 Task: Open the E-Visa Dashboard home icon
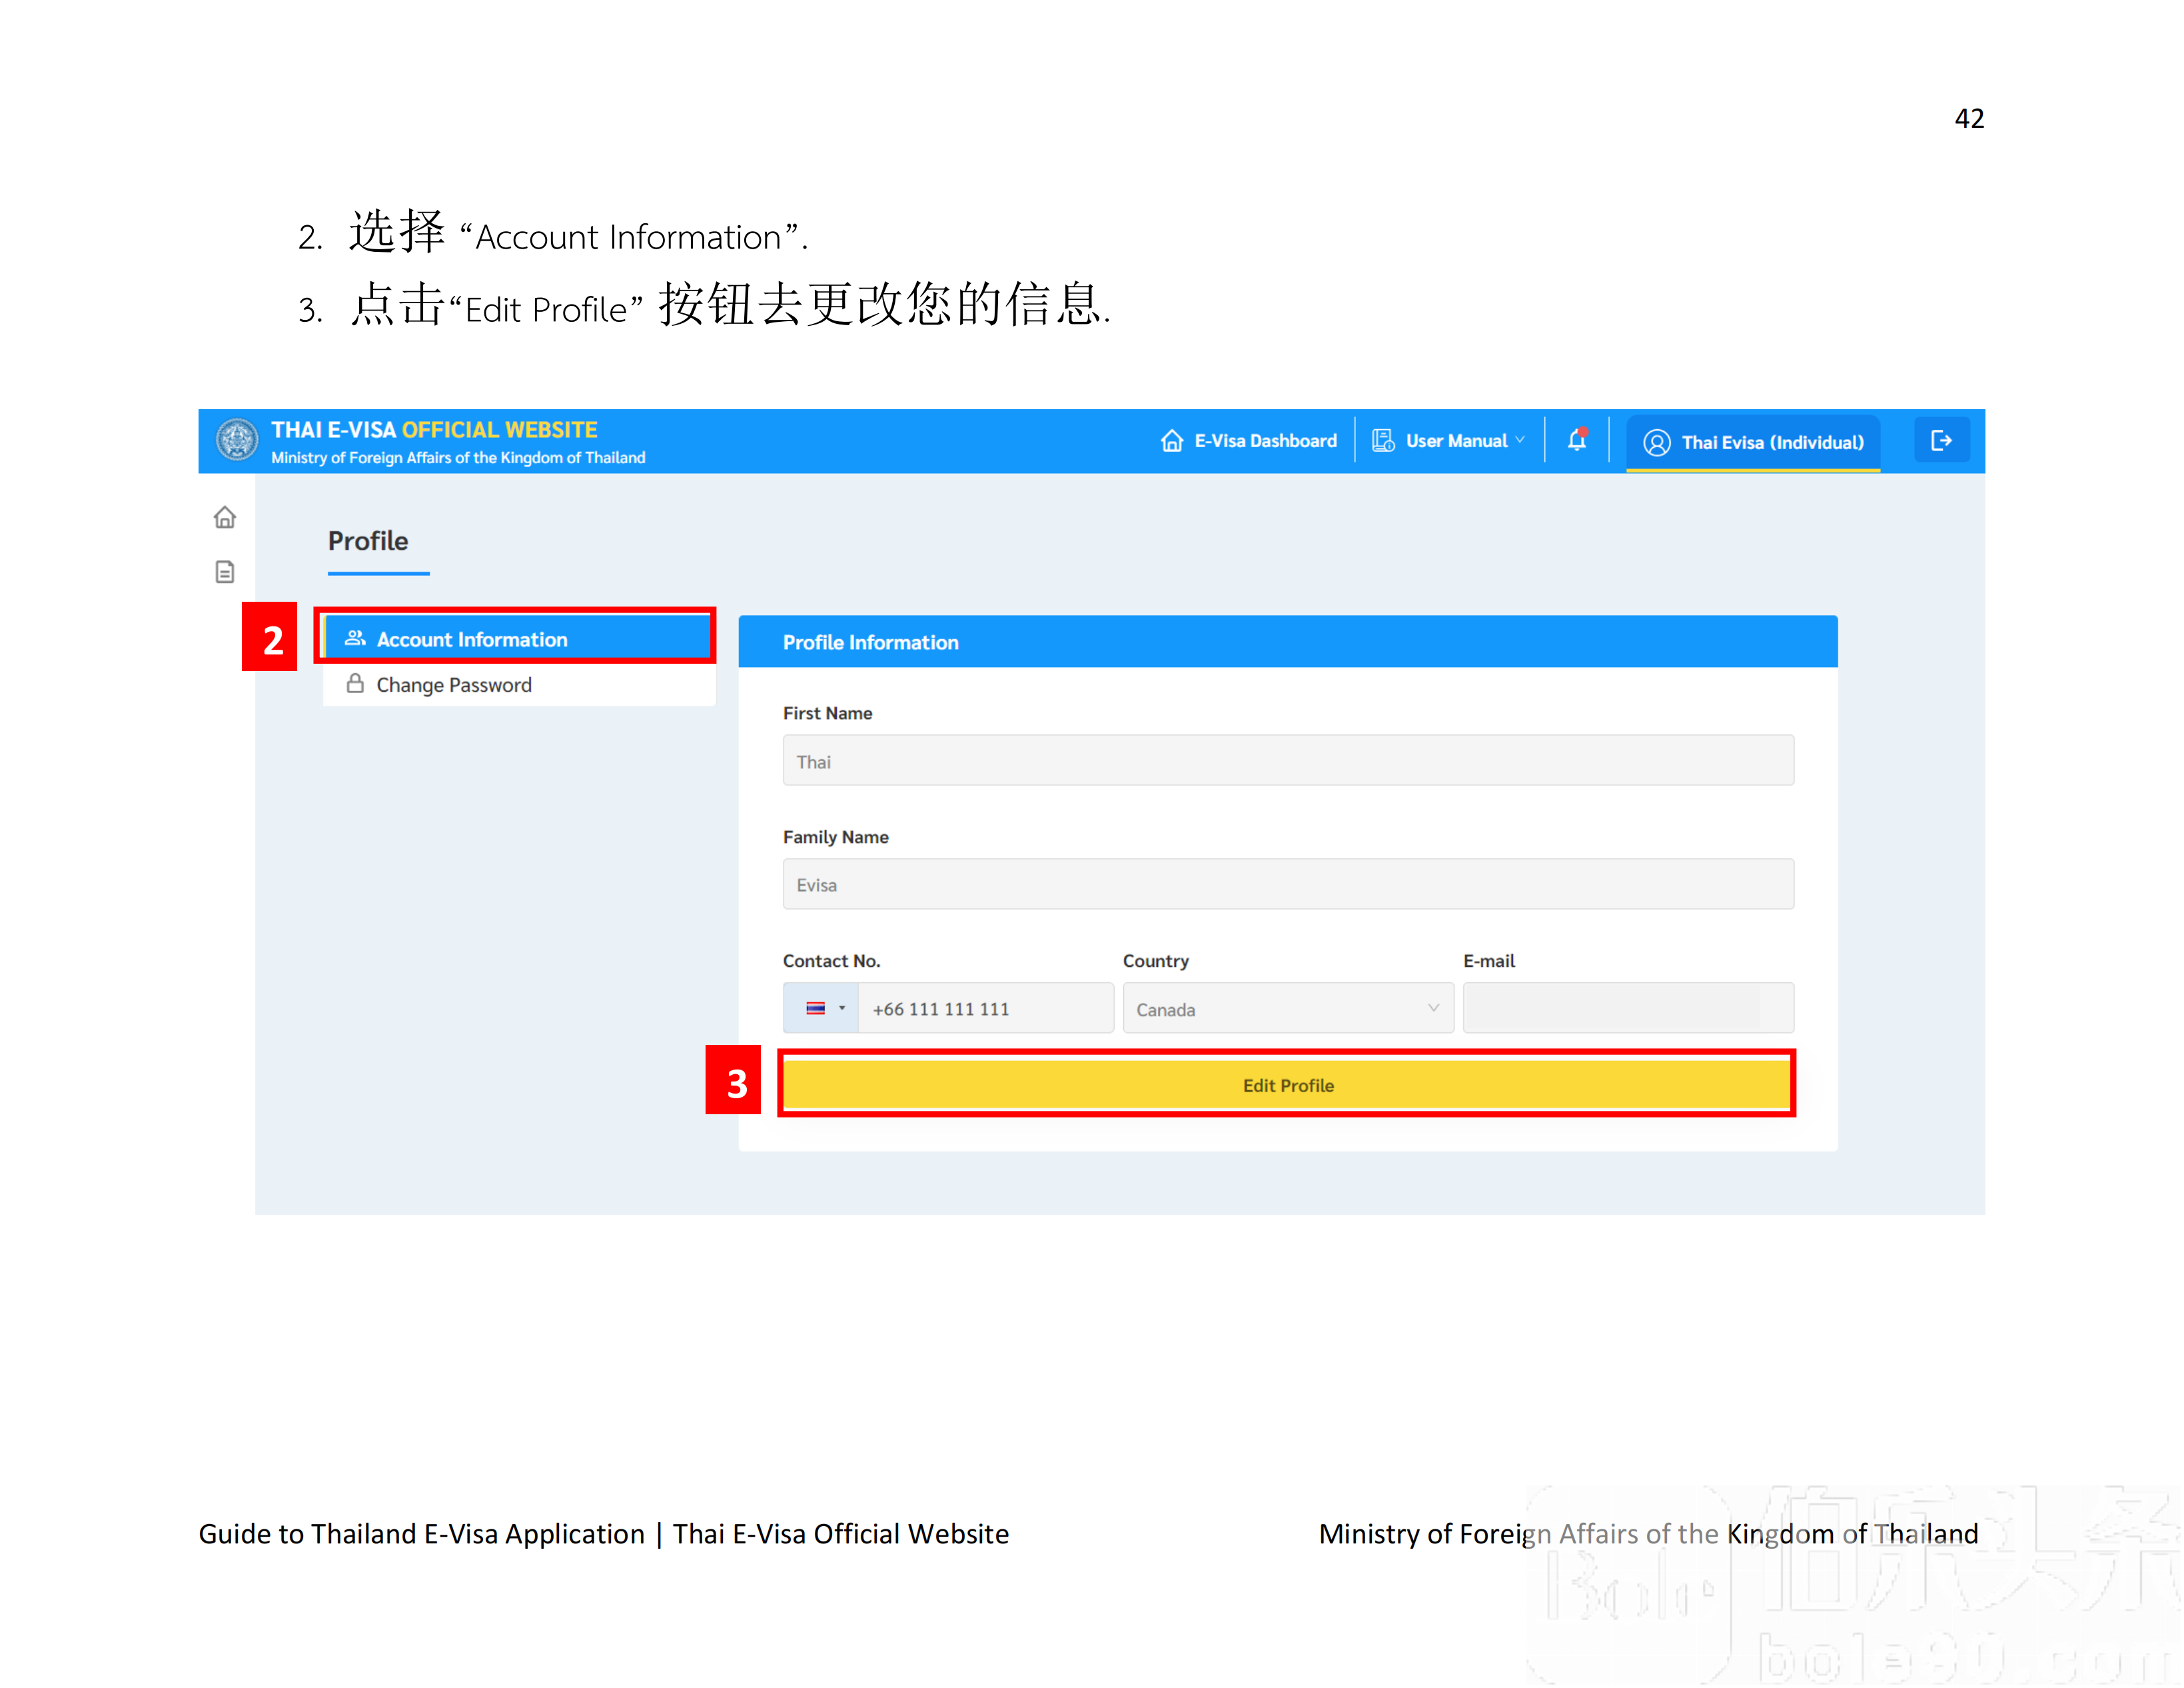[x=1172, y=440]
